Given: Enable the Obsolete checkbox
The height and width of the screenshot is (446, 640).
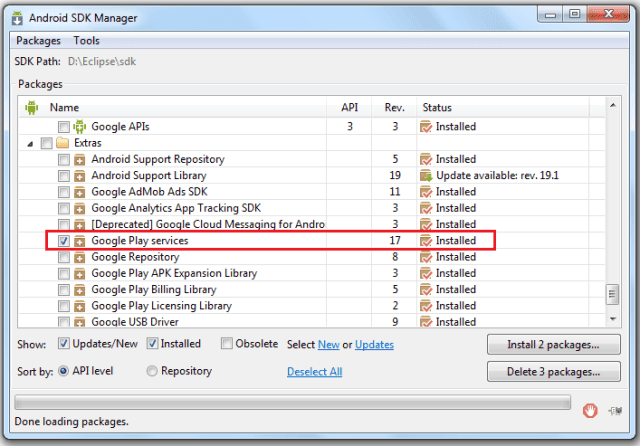Looking at the screenshot, I should 226,344.
